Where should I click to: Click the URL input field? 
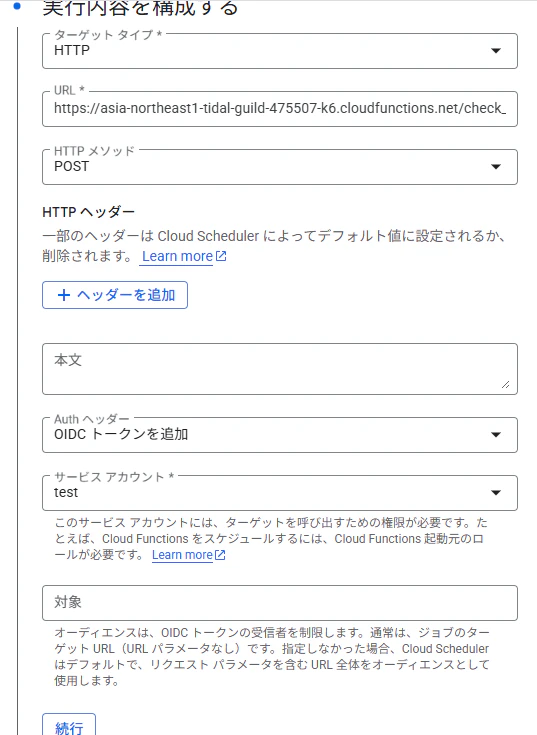click(280, 109)
